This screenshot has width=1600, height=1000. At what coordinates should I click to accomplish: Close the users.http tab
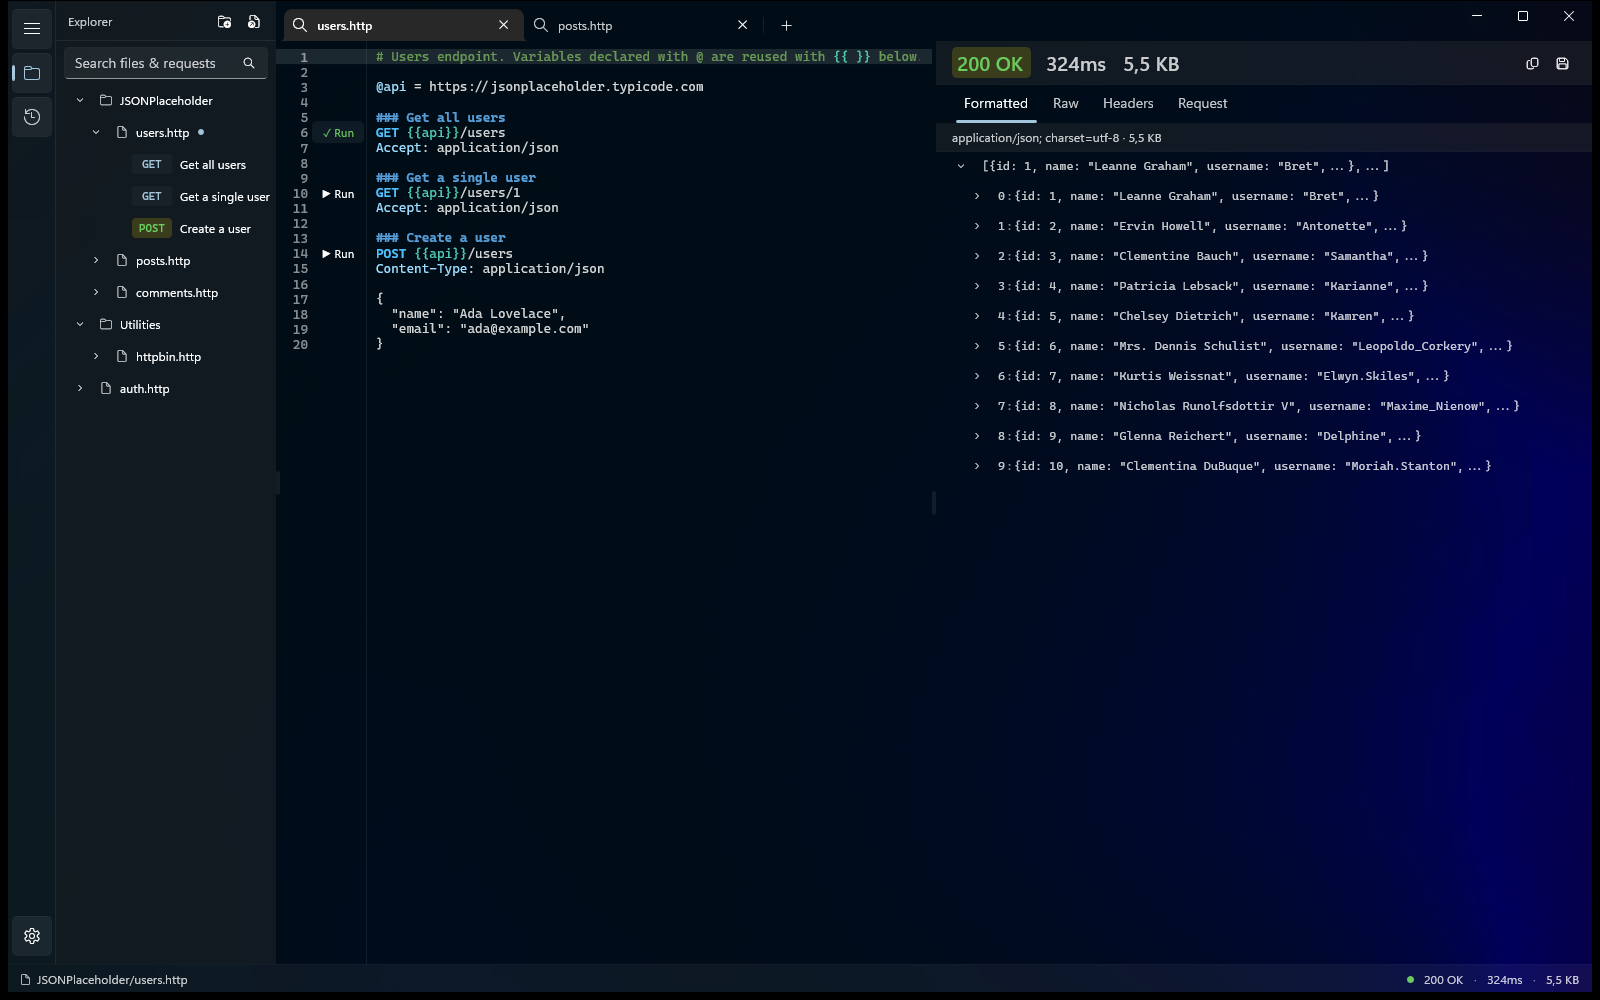point(503,25)
